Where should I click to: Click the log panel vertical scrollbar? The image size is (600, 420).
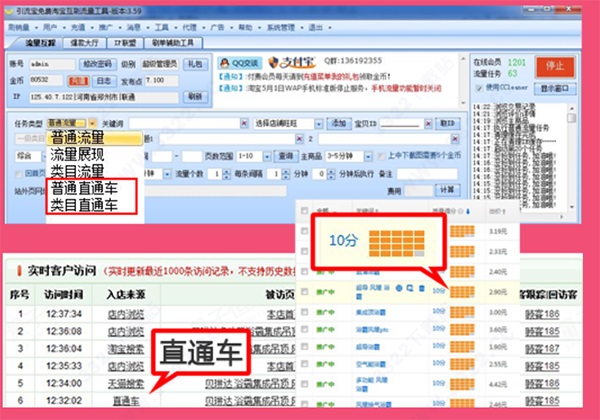[x=572, y=157]
